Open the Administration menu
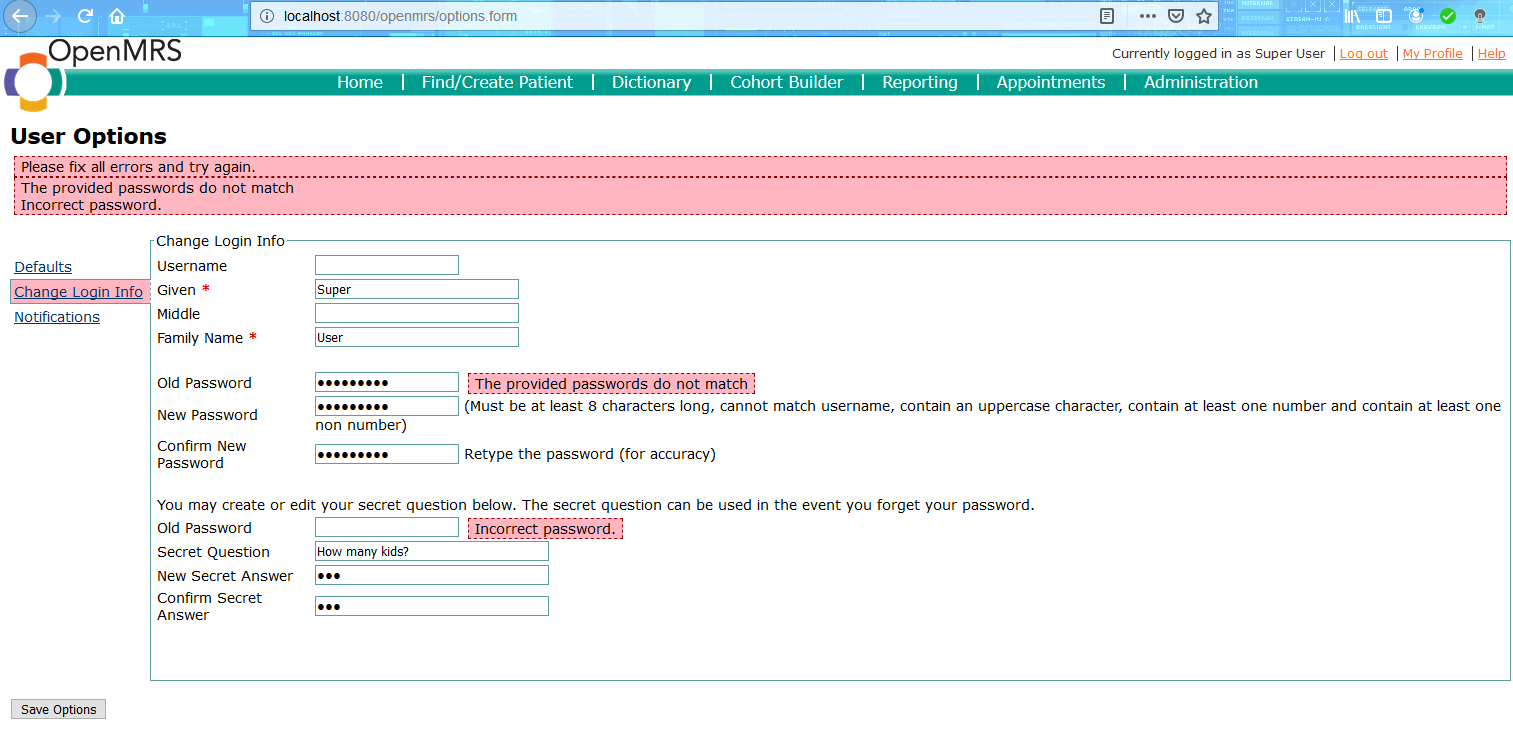 tap(1201, 82)
